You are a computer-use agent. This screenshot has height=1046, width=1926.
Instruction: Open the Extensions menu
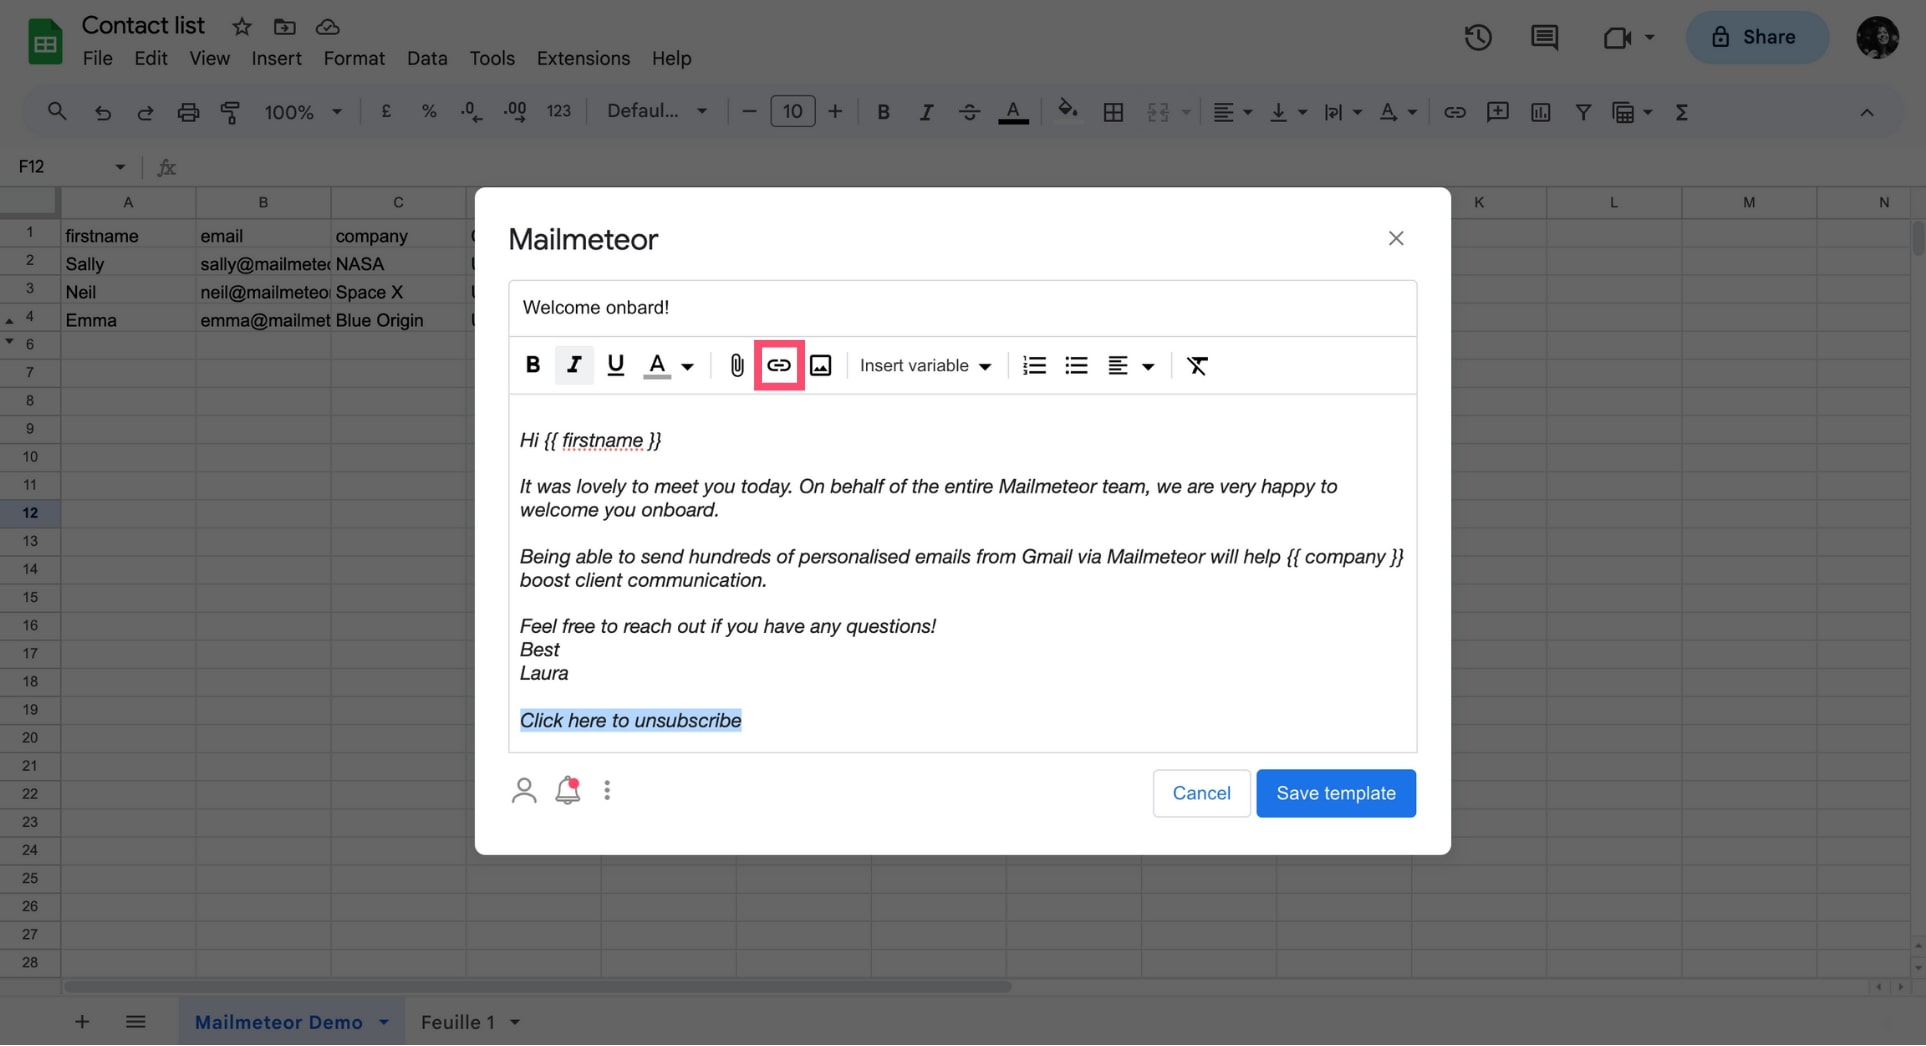tap(583, 59)
